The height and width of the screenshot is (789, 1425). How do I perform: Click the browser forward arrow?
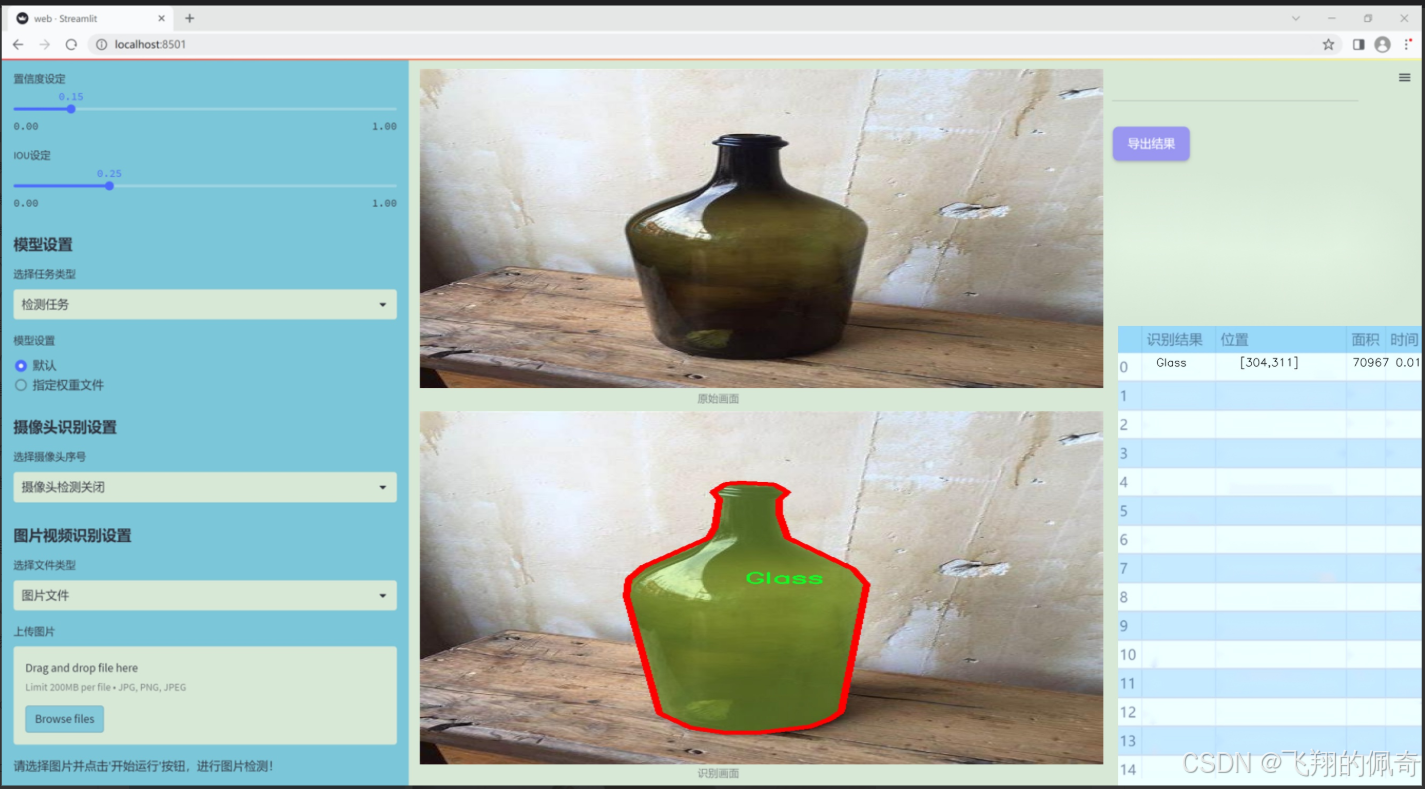pos(45,44)
